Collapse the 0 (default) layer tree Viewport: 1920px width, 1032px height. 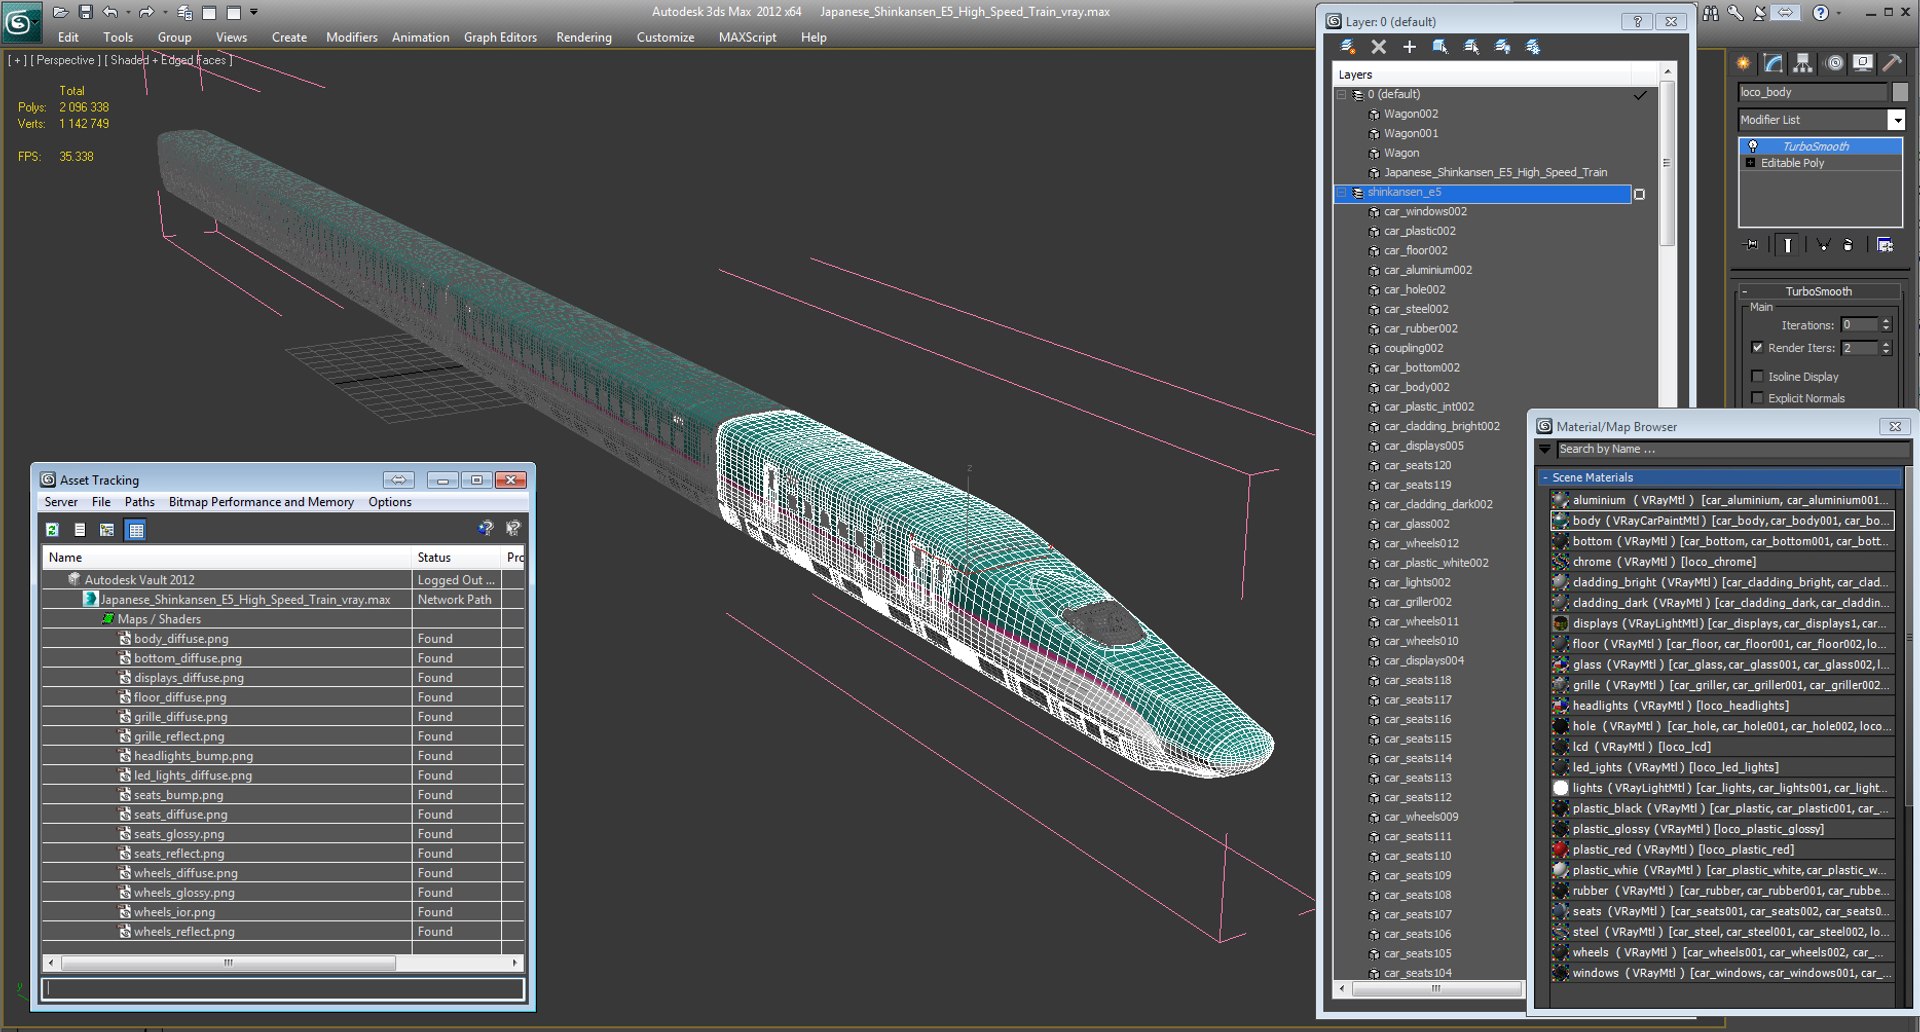pos(1342,95)
